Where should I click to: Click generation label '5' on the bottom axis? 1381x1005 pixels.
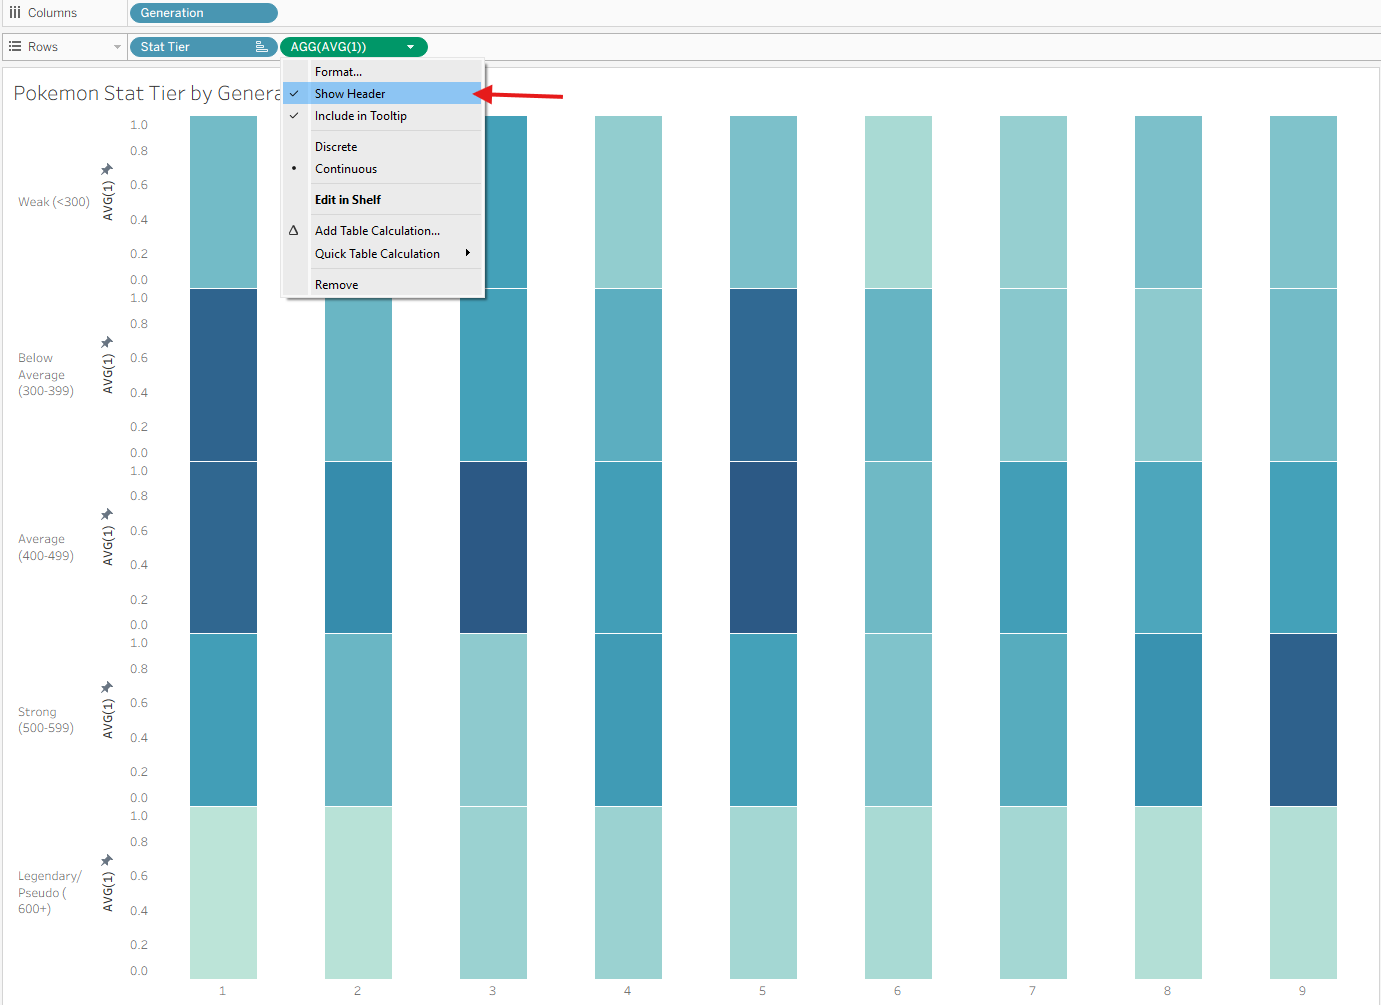point(763,991)
